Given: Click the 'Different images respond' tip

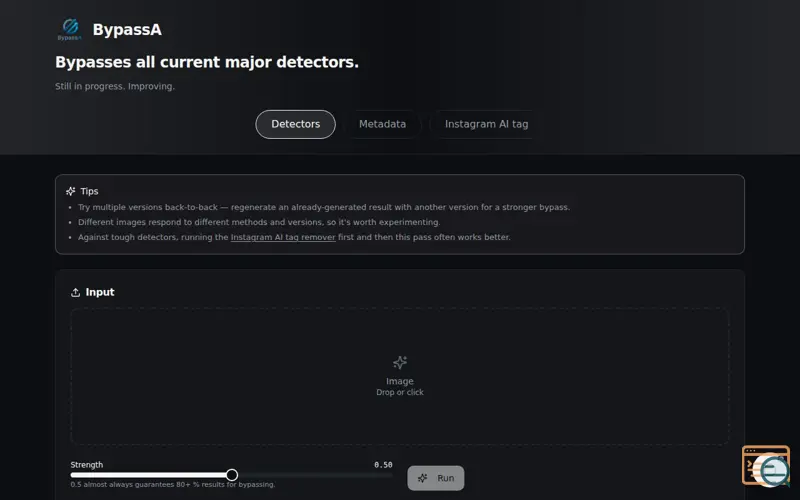Looking at the screenshot, I should [259, 222].
